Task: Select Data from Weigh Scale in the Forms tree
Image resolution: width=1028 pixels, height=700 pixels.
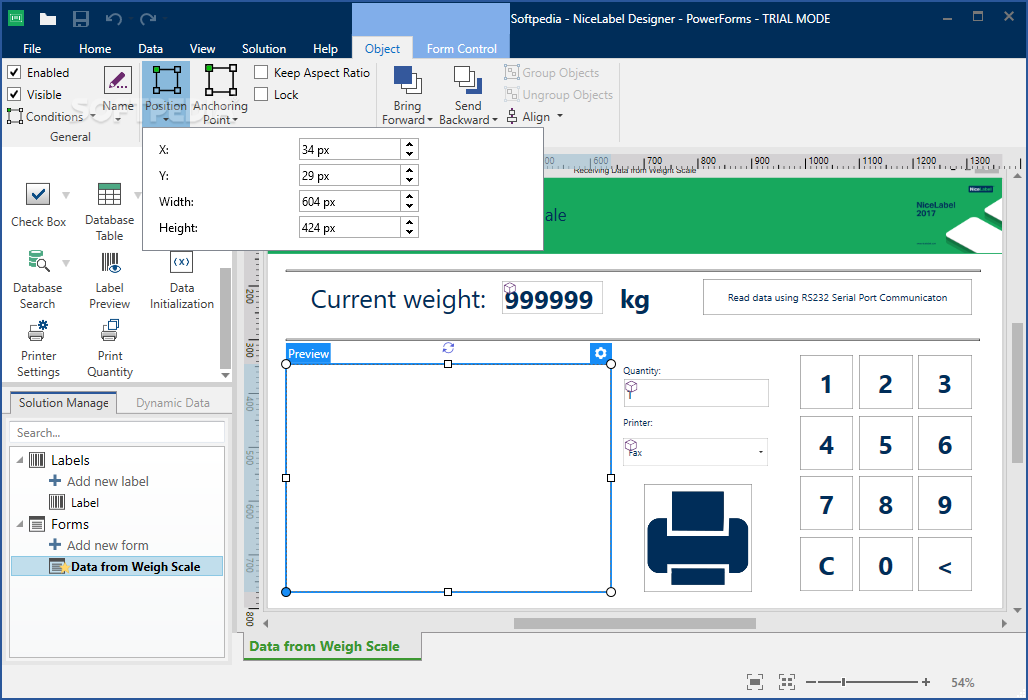Action: (x=117, y=566)
